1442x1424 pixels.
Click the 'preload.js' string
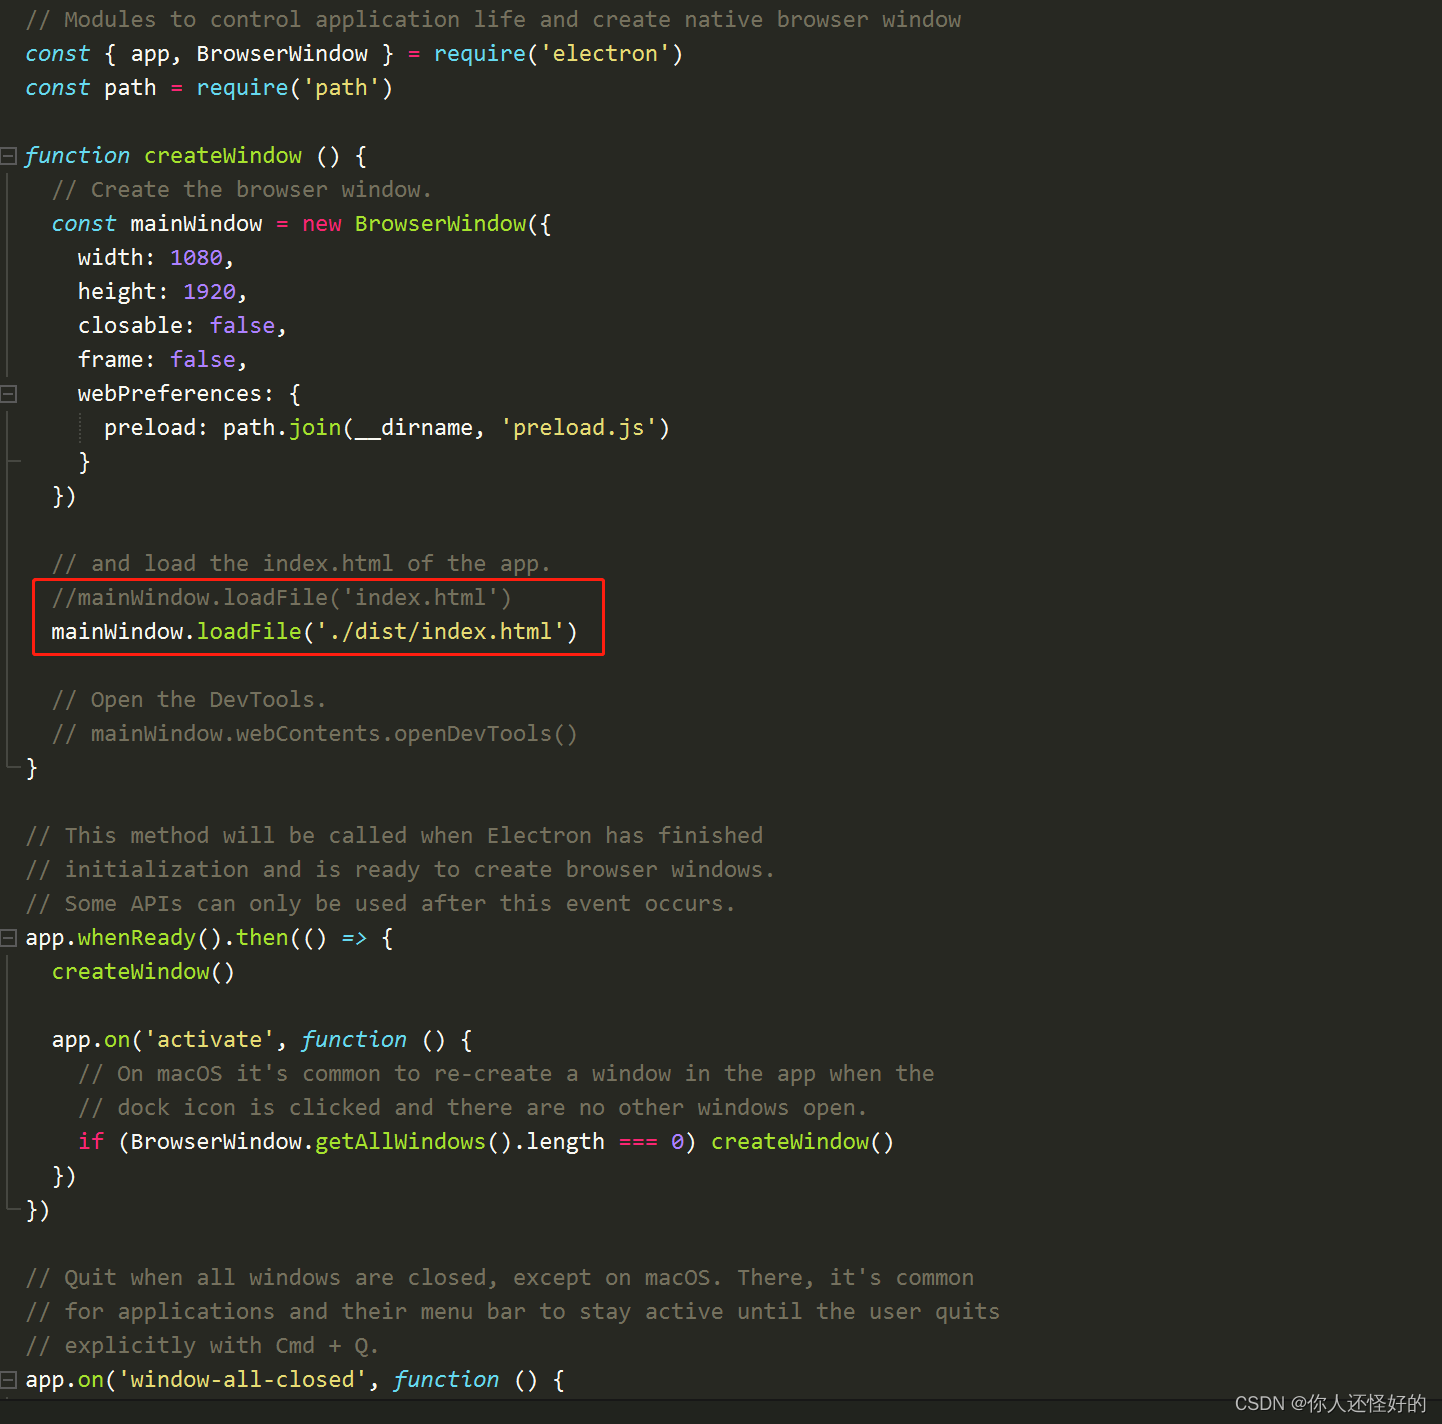pos(579,428)
